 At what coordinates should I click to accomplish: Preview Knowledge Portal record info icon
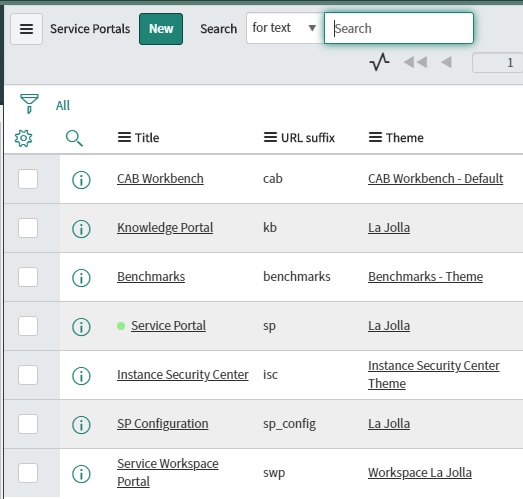[81, 229]
